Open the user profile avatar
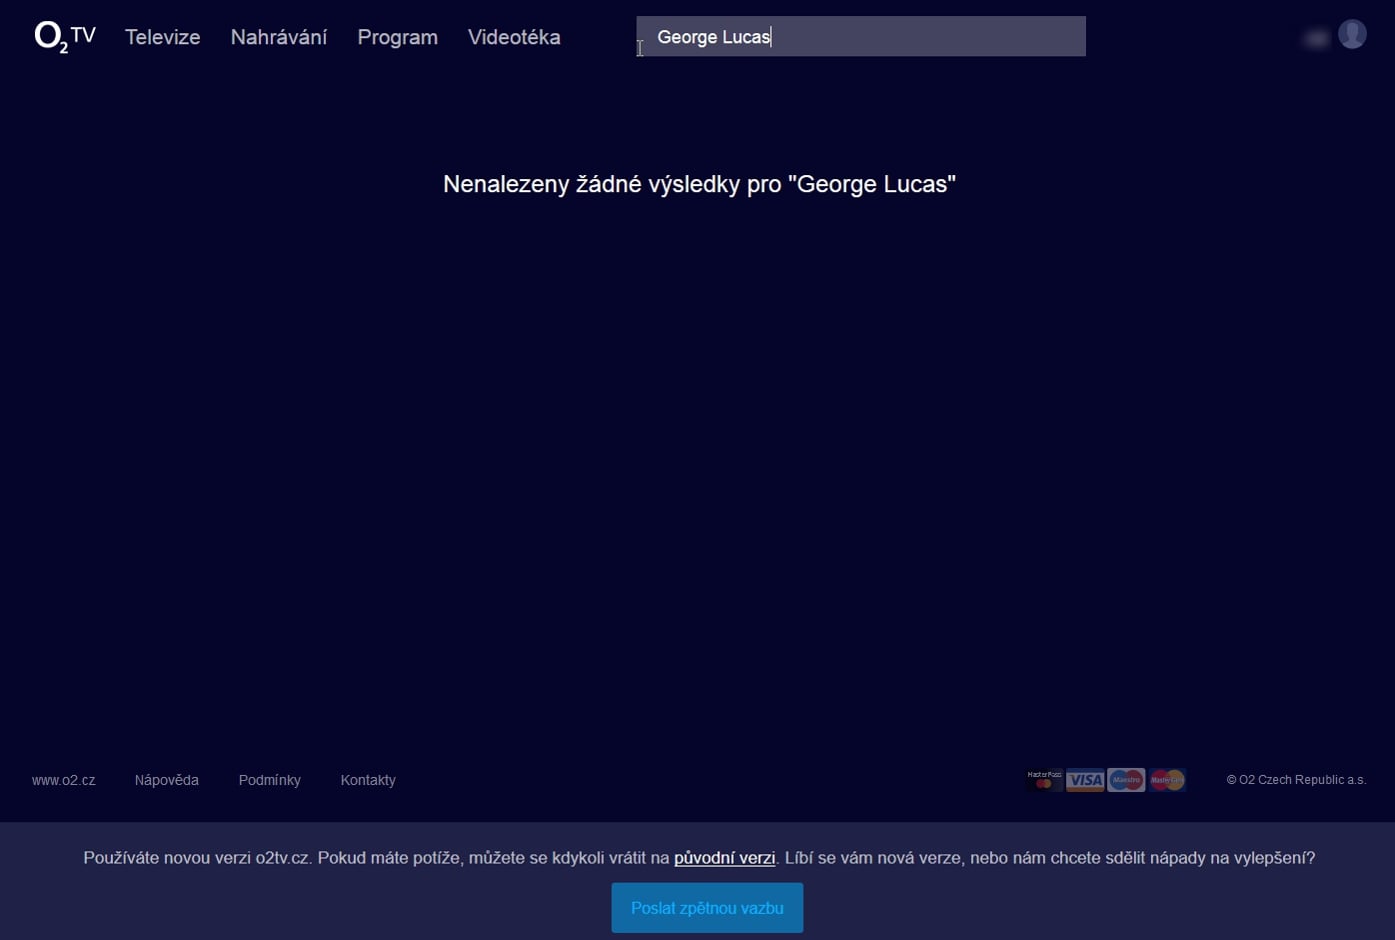 1352,35
